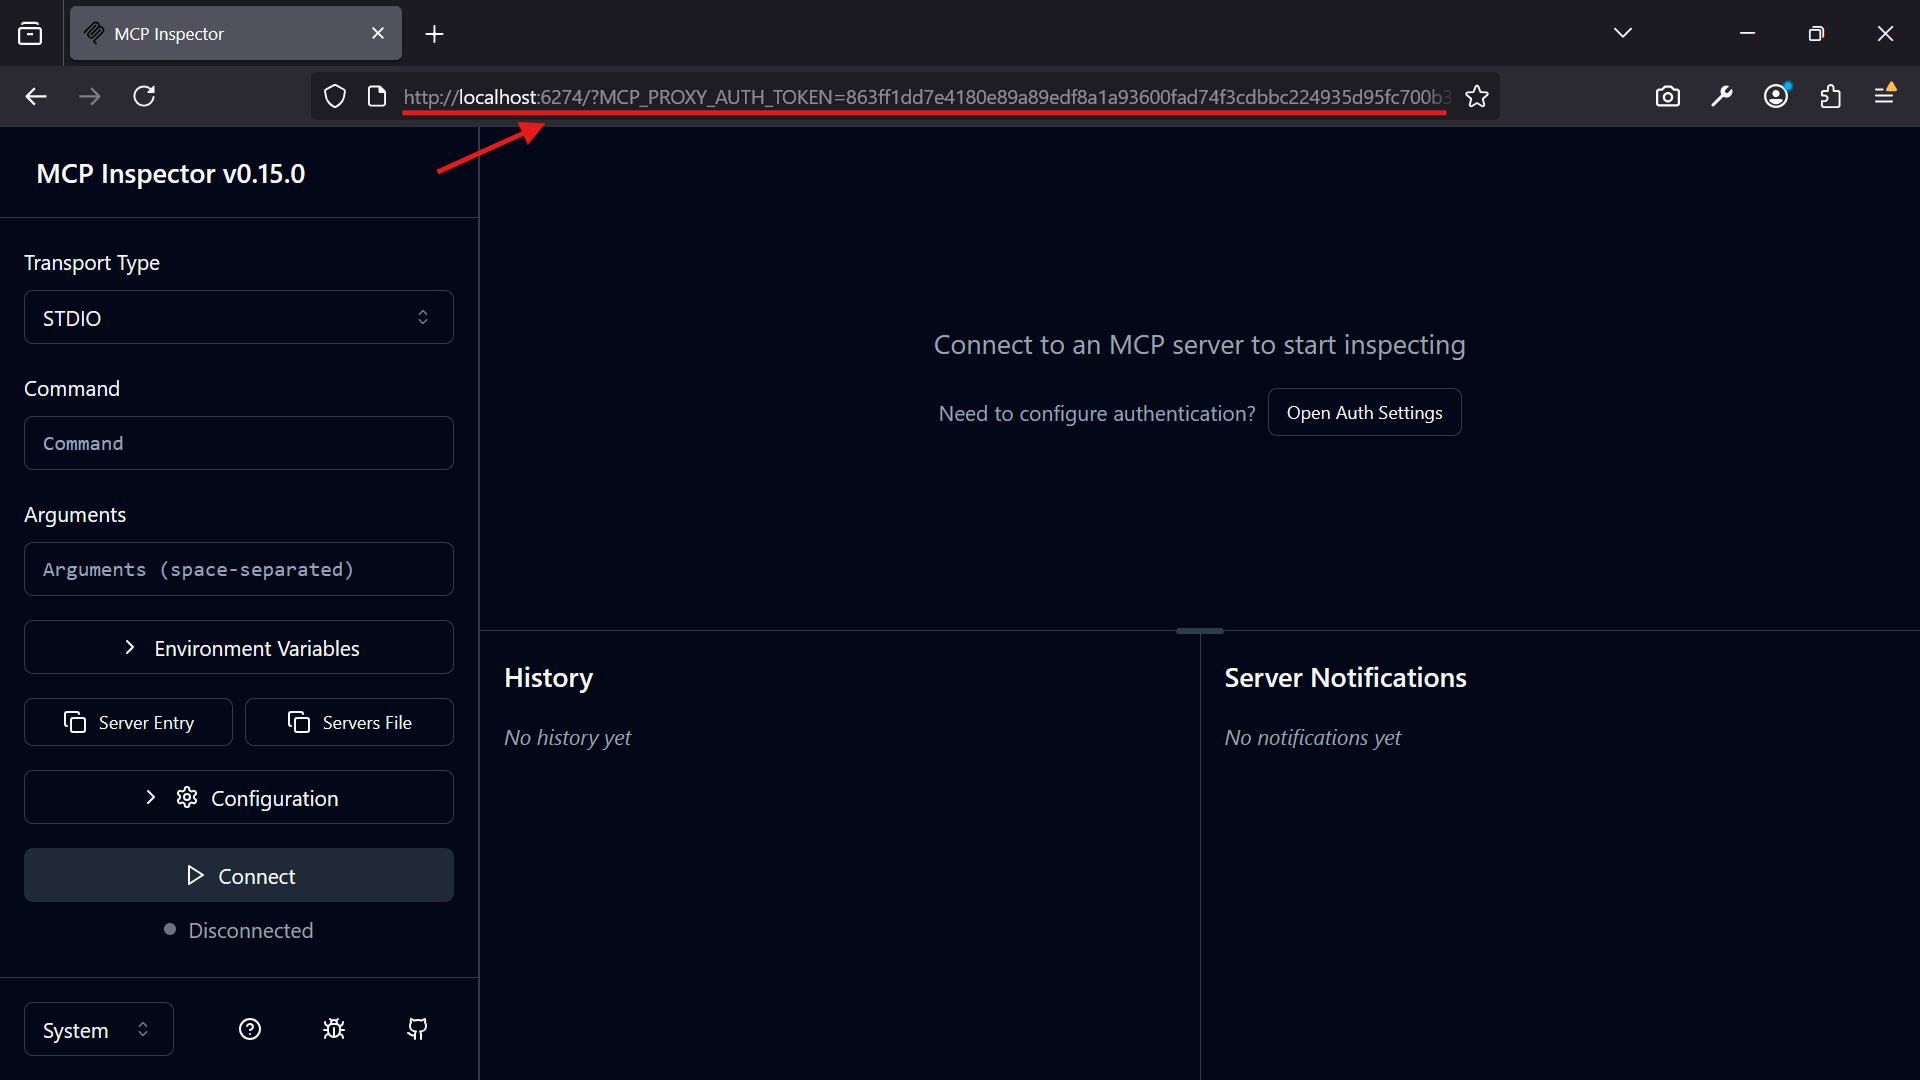Bookmark this page with the star icon
The width and height of the screenshot is (1920, 1080).
[1477, 96]
